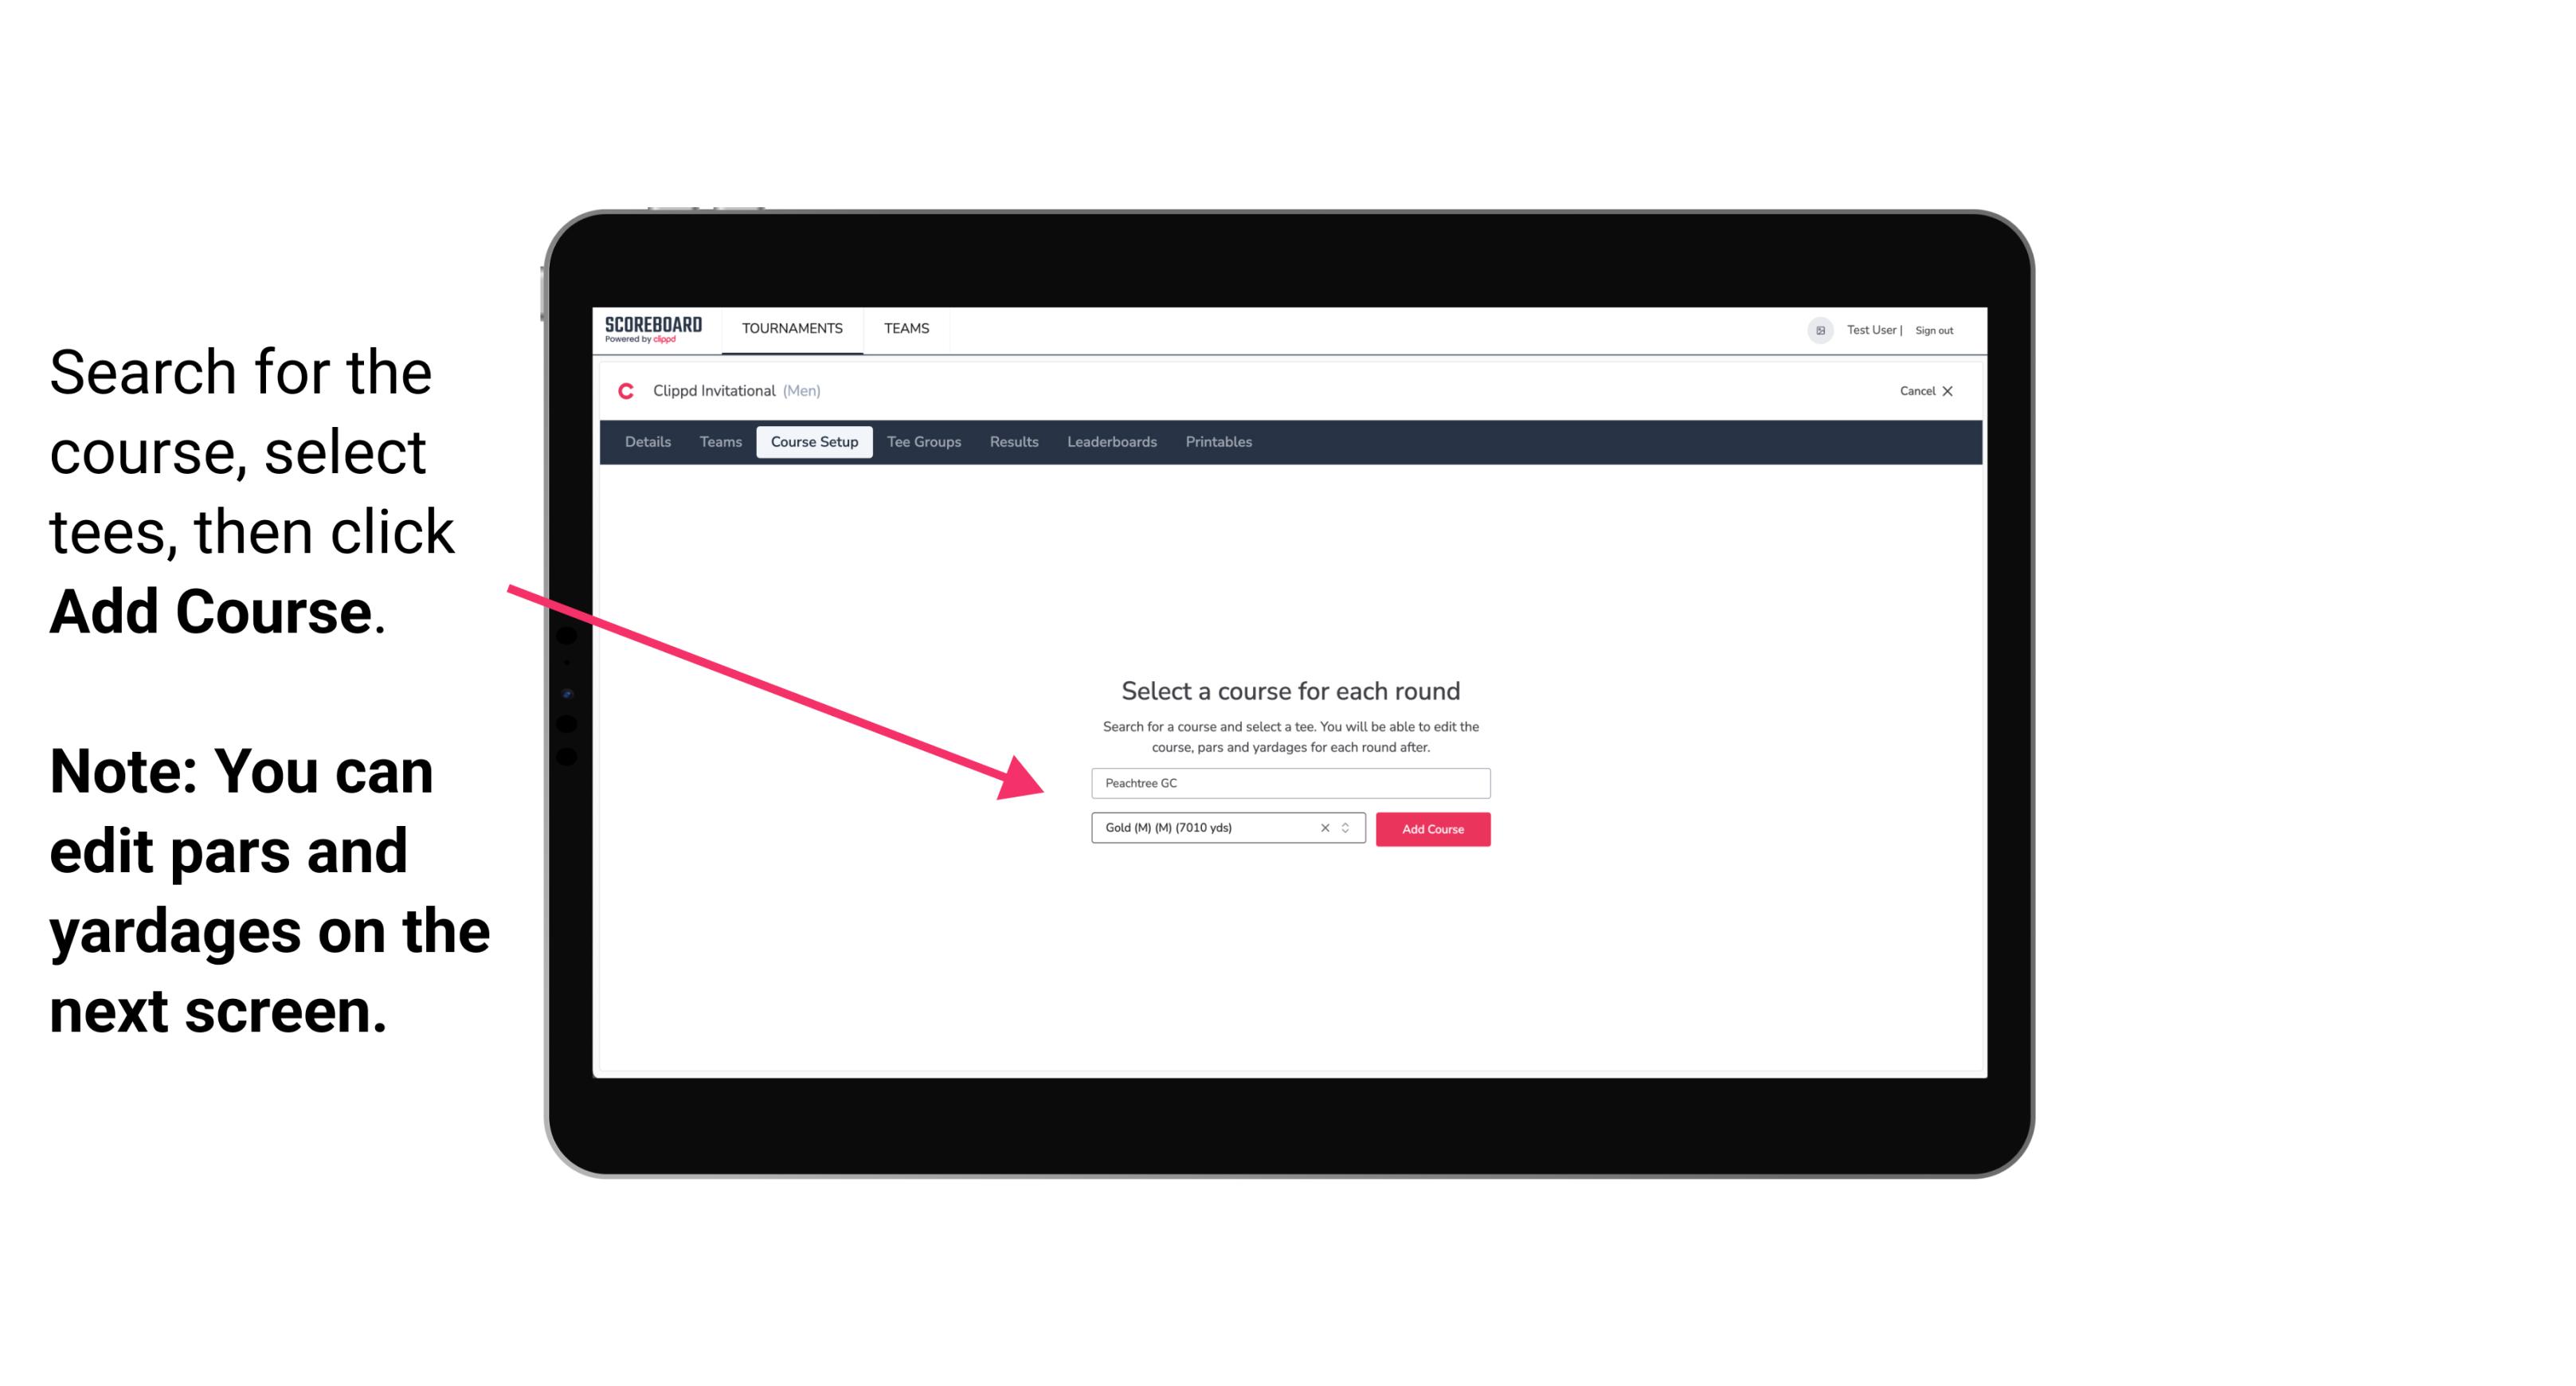Click the Peachtree GC search input field
Image resolution: width=2576 pixels, height=1386 pixels.
coord(1288,781)
